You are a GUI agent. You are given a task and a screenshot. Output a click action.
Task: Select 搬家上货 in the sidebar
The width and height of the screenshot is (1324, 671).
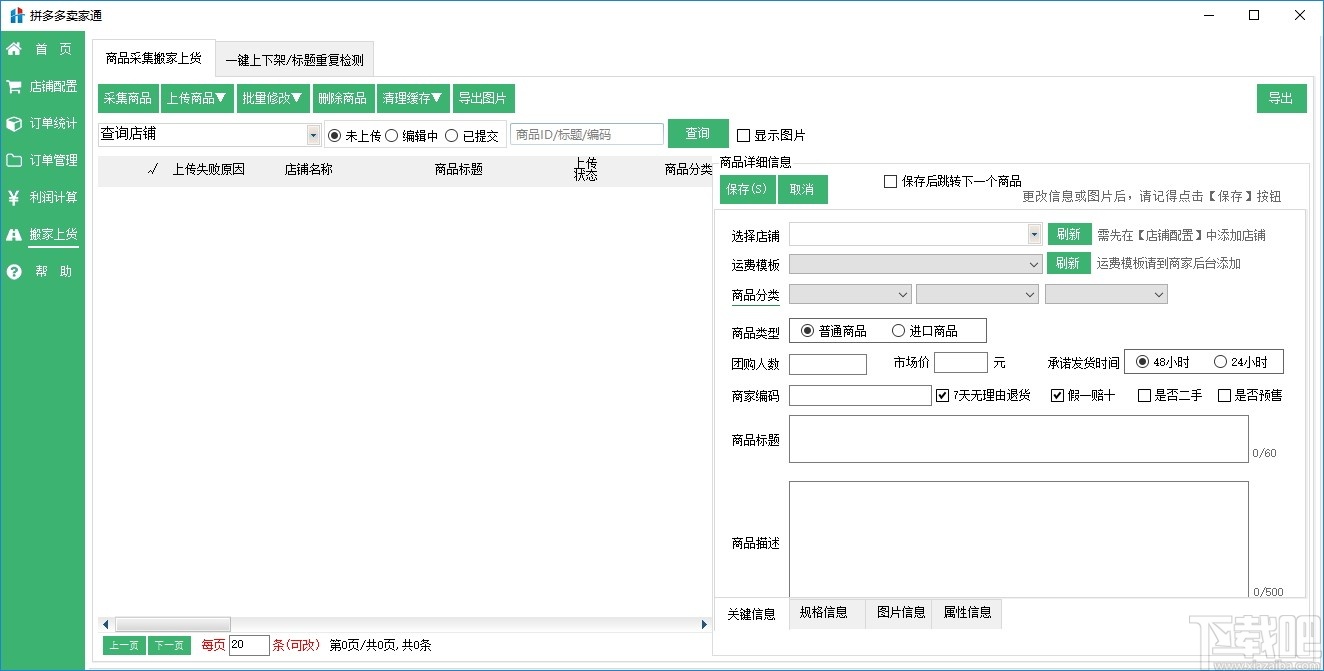coord(42,234)
